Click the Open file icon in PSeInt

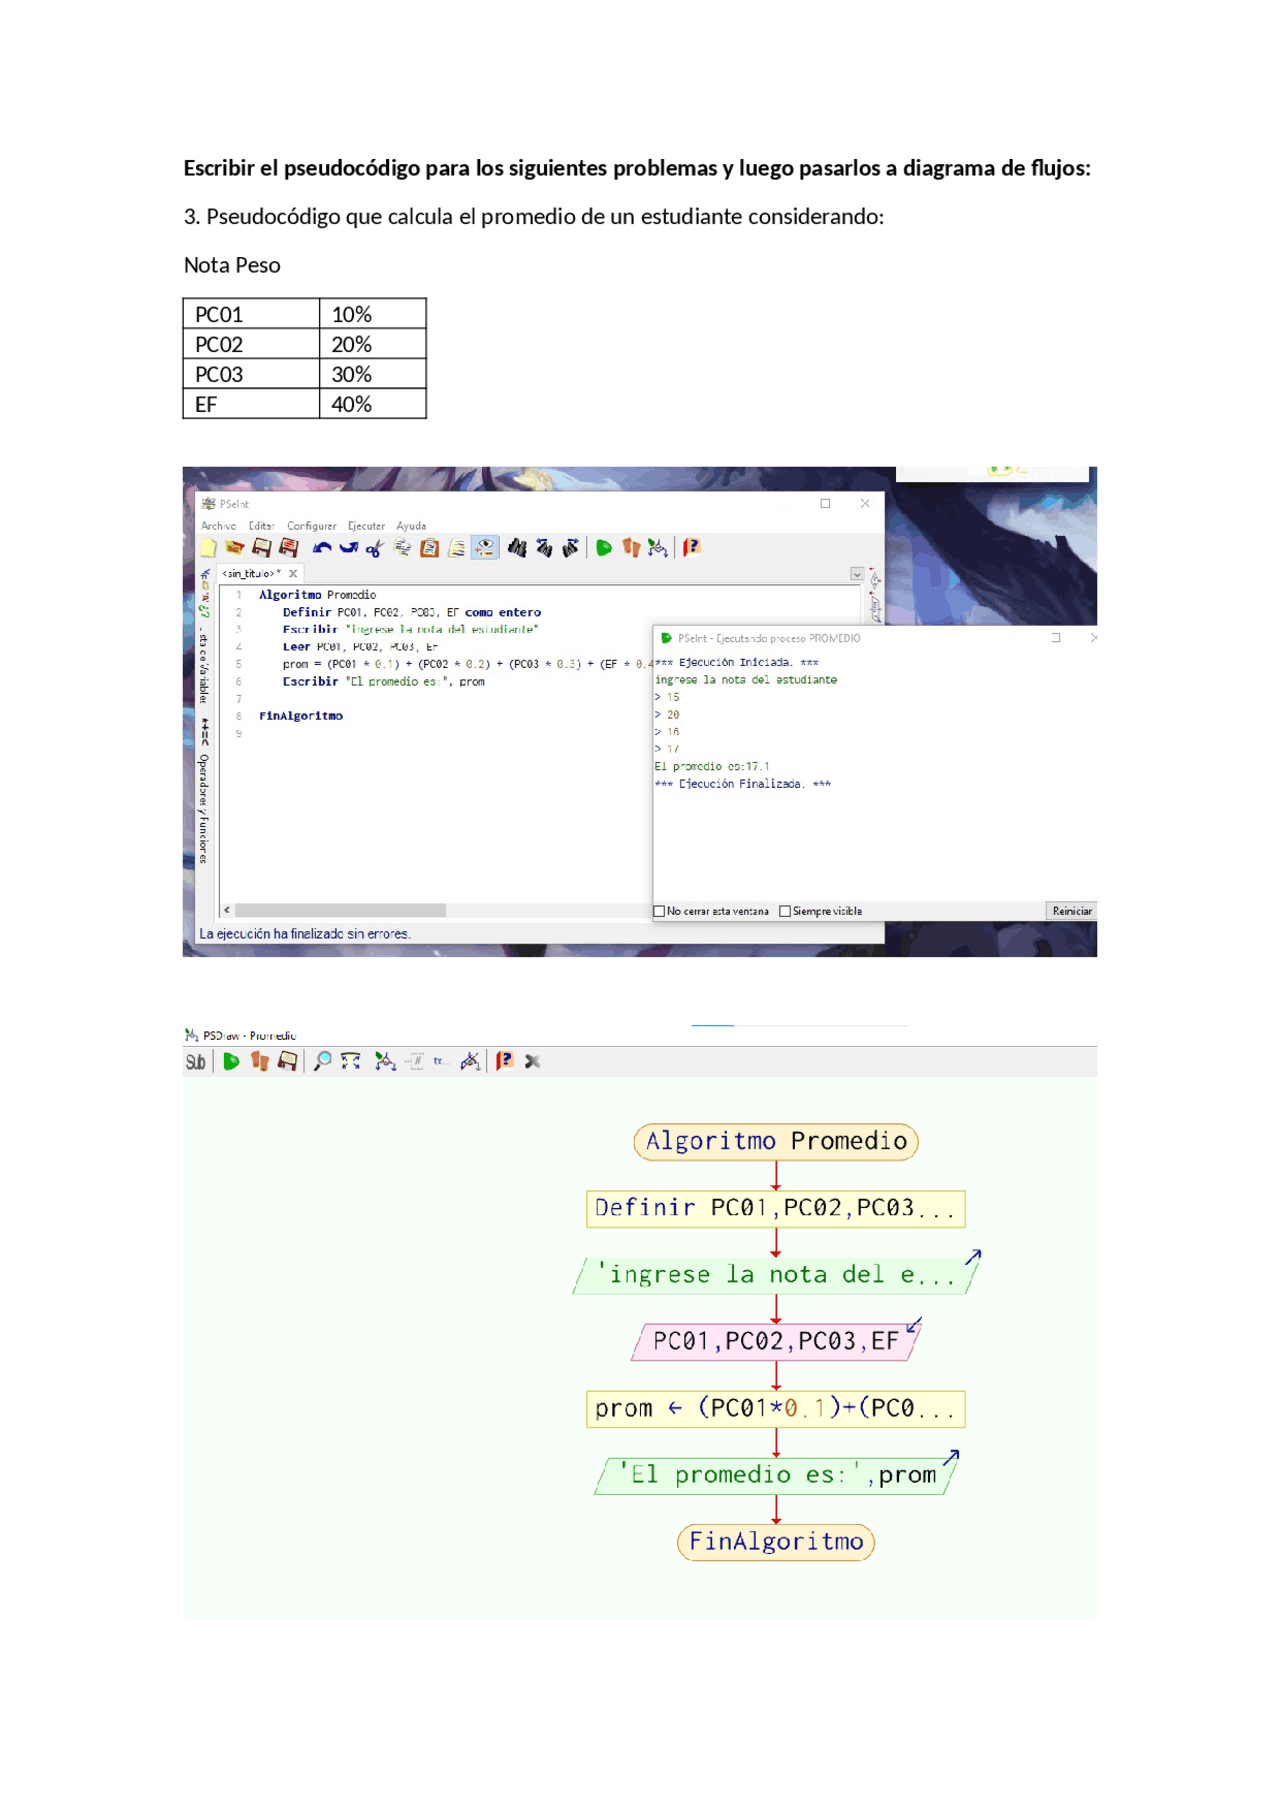point(235,548)
